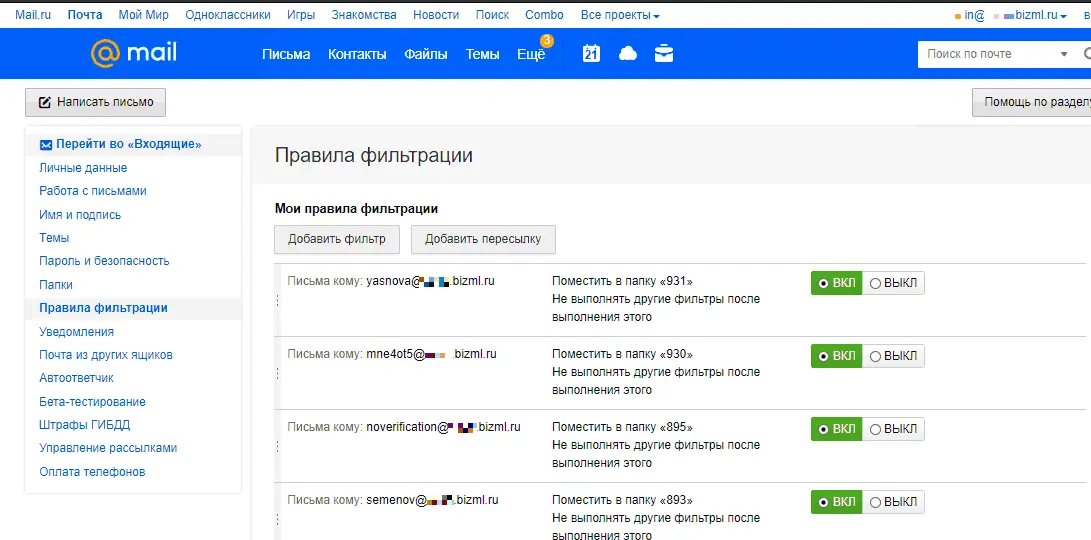Open Combo link

[x=545, y=15]
